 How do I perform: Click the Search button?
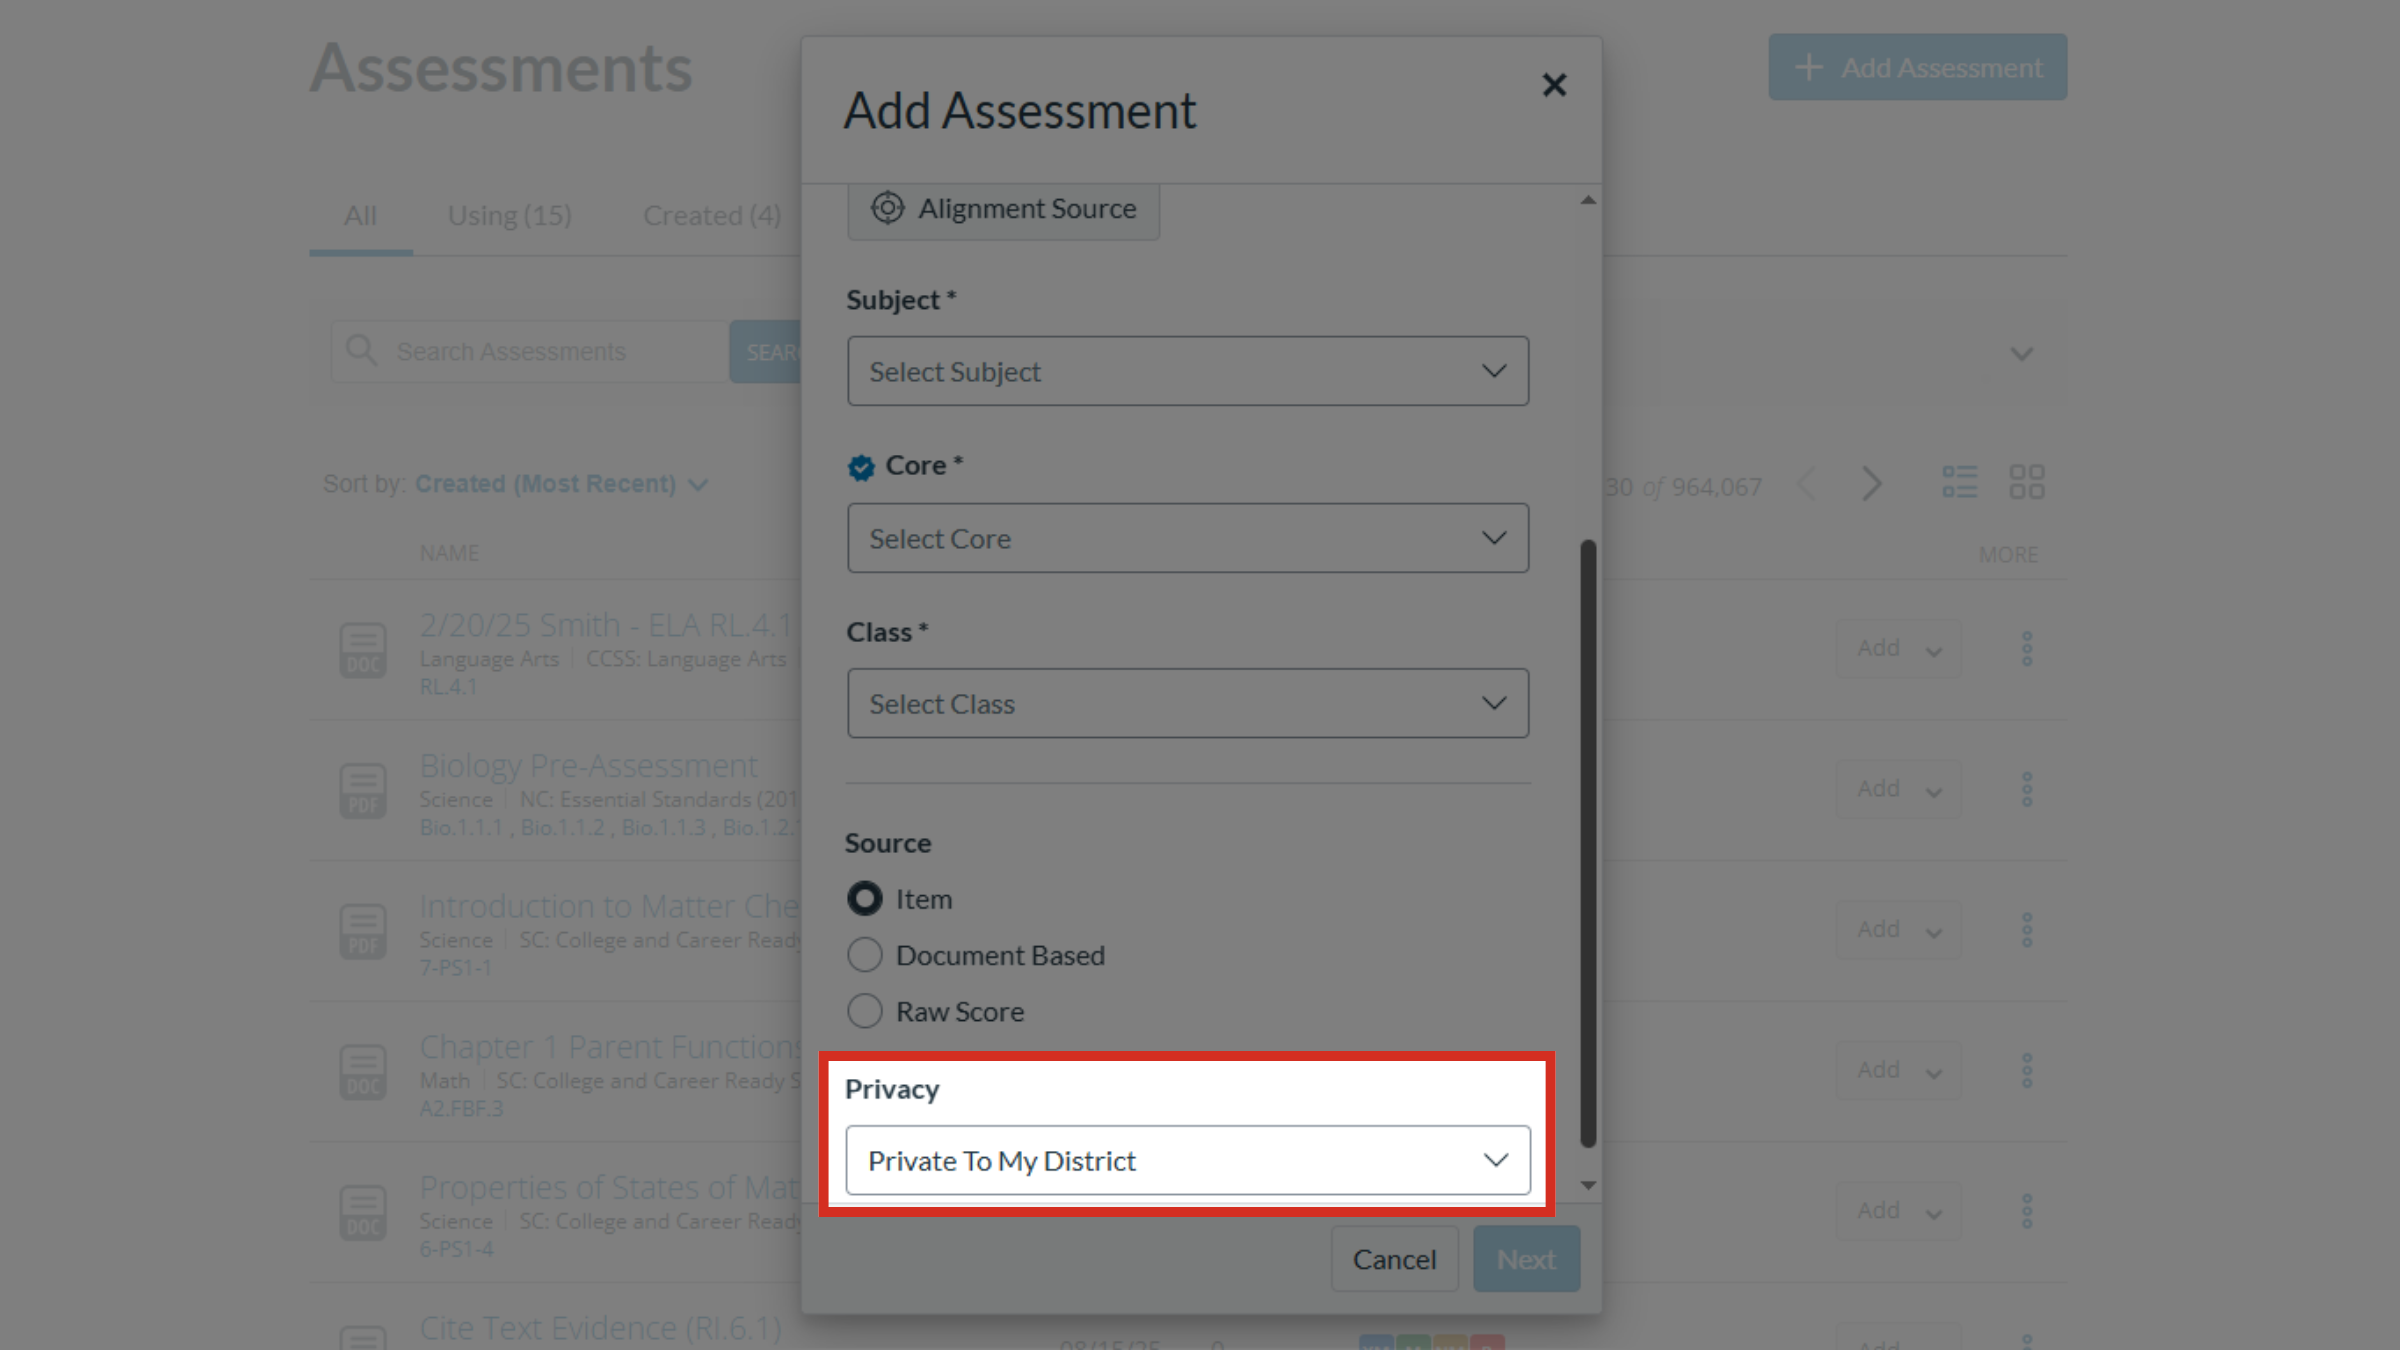(x=766, y=352)
